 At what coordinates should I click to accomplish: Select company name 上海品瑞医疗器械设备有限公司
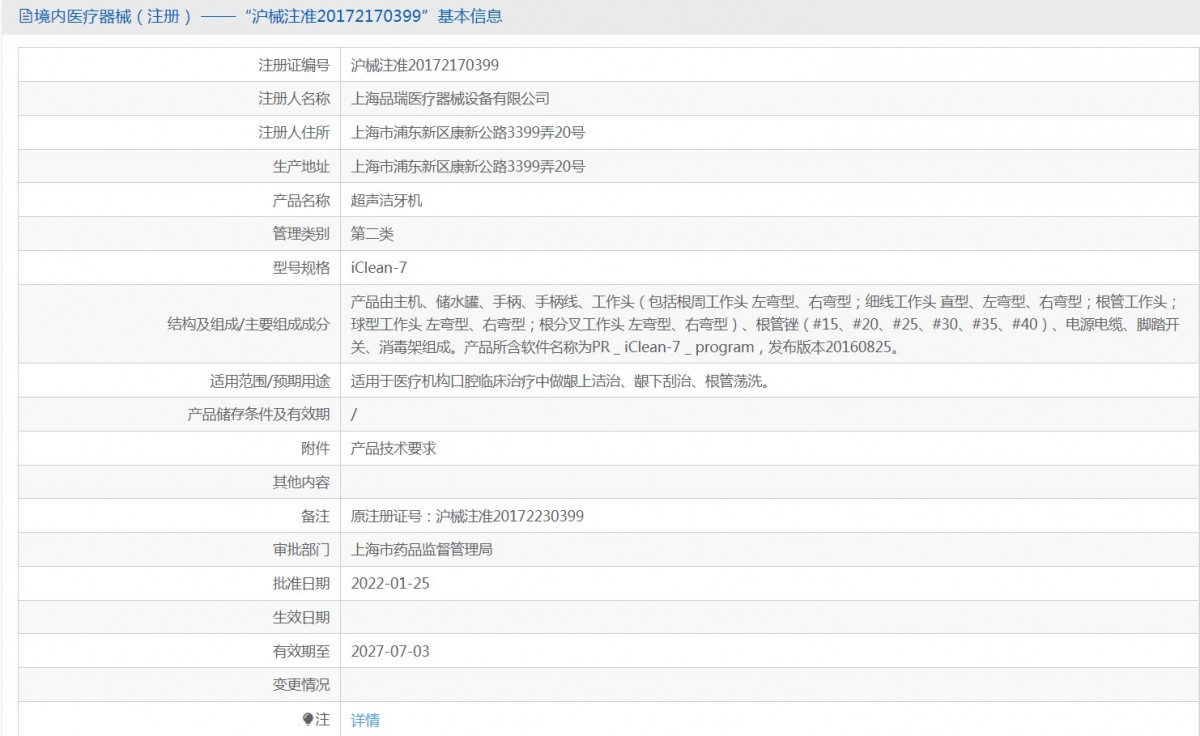pos(450,99)
